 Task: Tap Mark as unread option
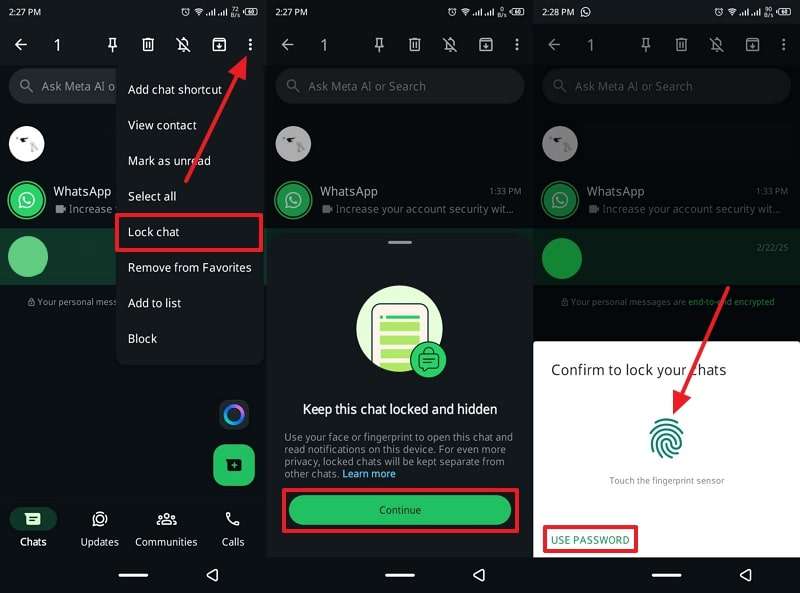pos(169,161)
